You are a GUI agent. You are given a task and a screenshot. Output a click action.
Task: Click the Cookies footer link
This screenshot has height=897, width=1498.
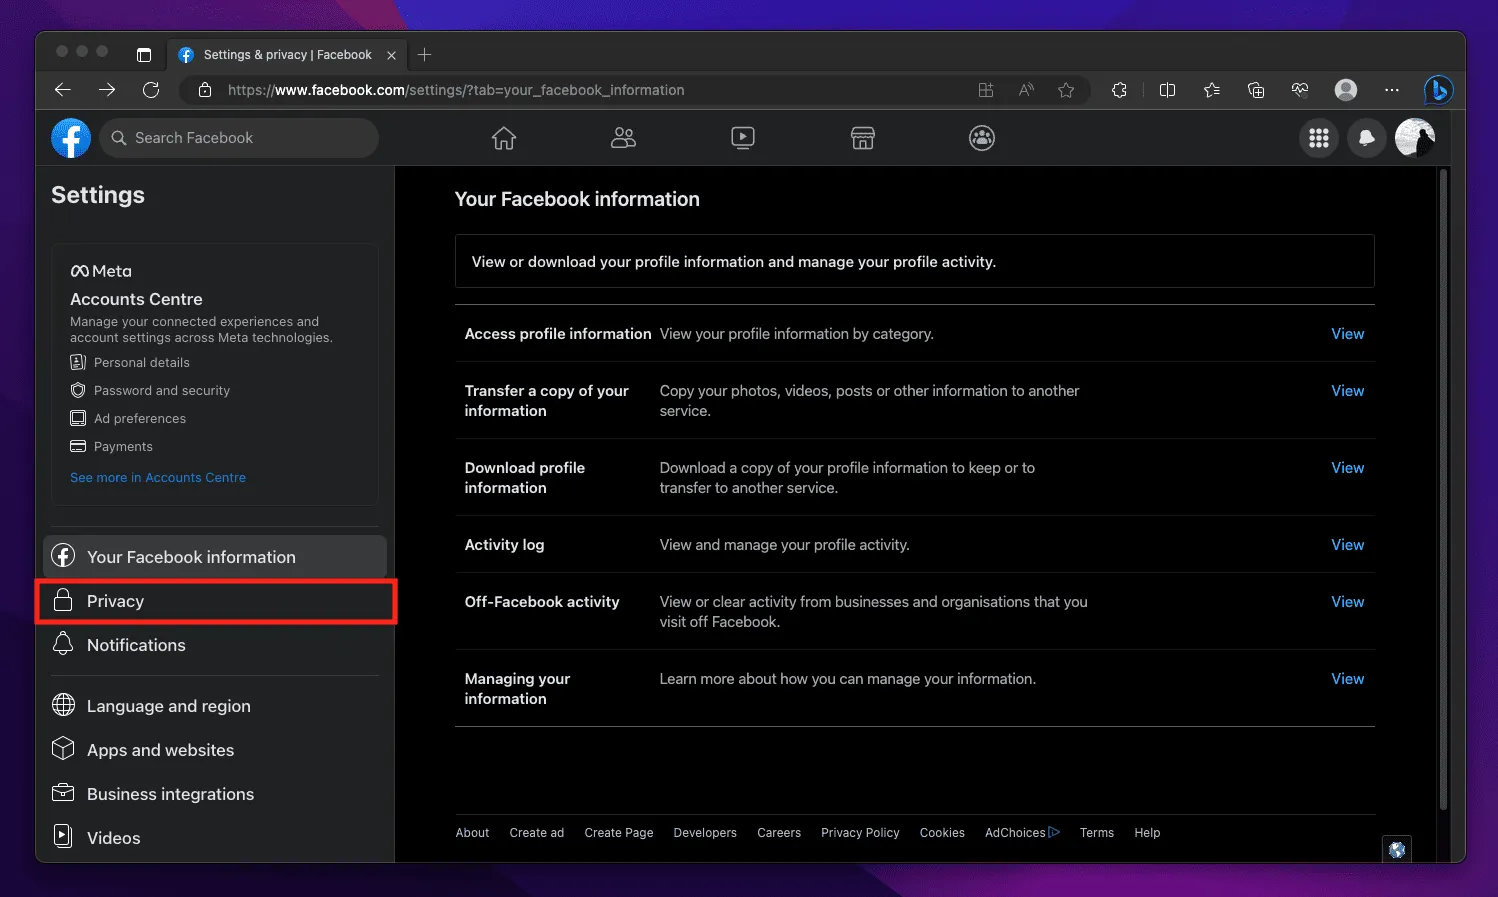(942, 833)
